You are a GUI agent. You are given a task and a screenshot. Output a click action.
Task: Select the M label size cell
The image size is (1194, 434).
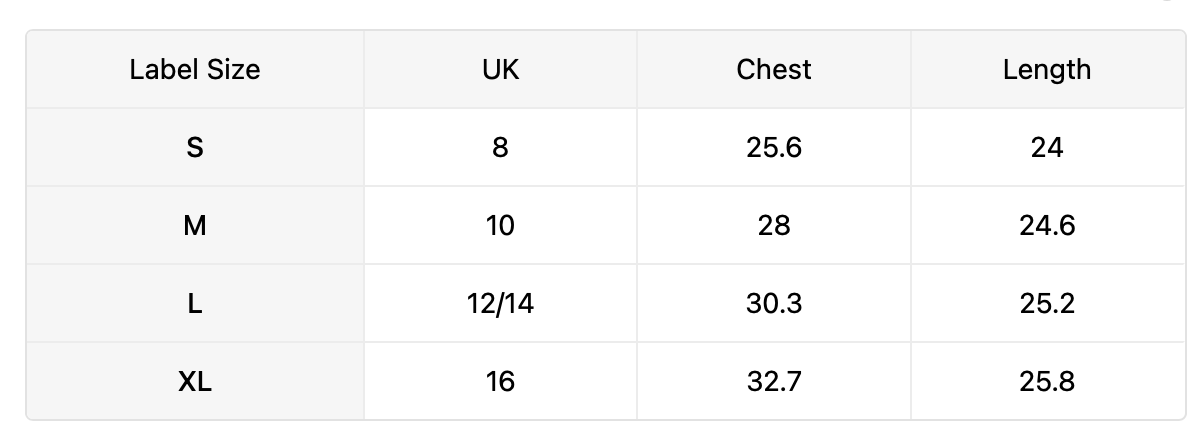195,225
